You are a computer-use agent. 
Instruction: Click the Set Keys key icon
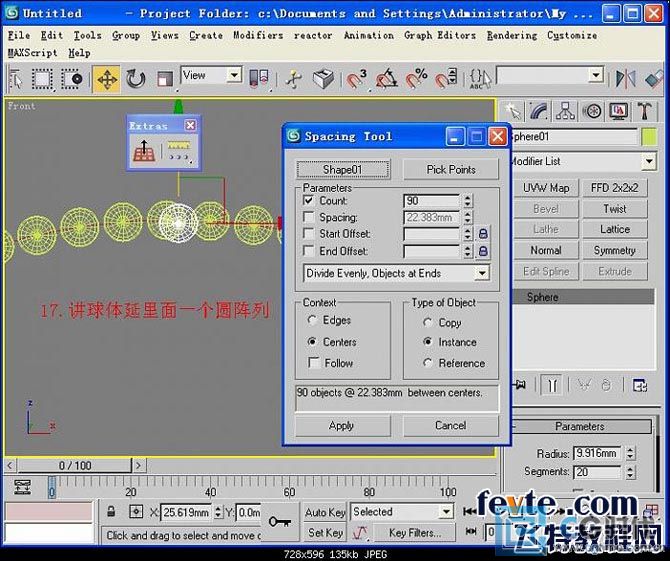pos(280,522)
